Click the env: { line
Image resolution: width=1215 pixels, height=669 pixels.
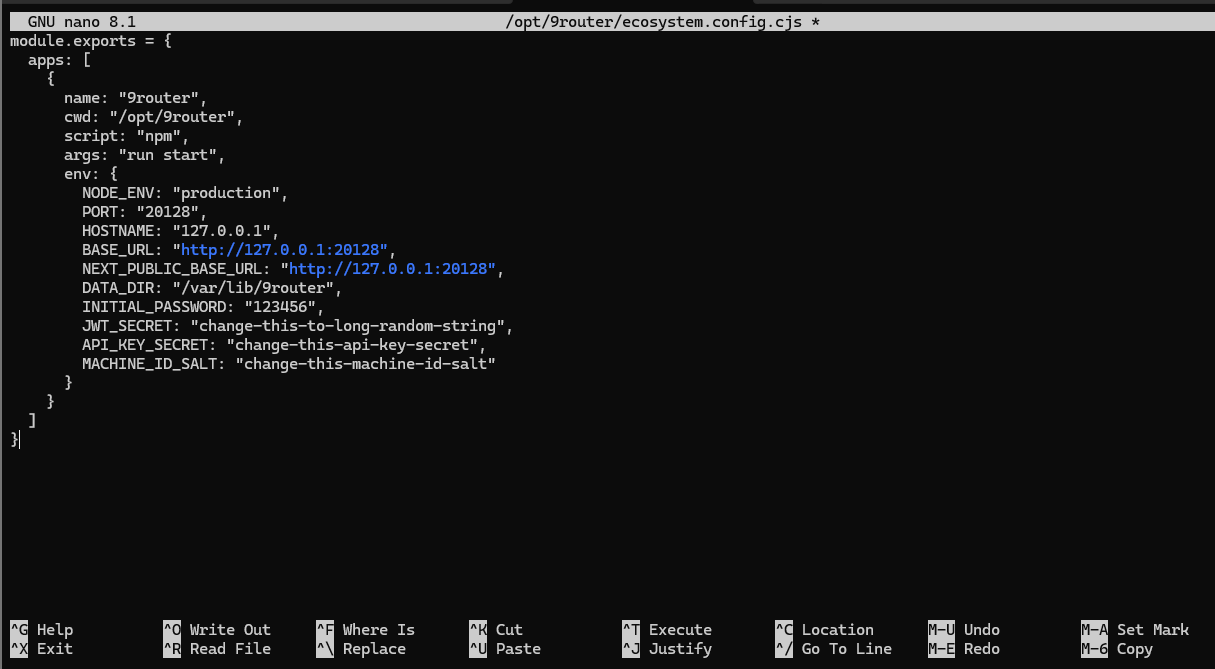tap(91, 174)
